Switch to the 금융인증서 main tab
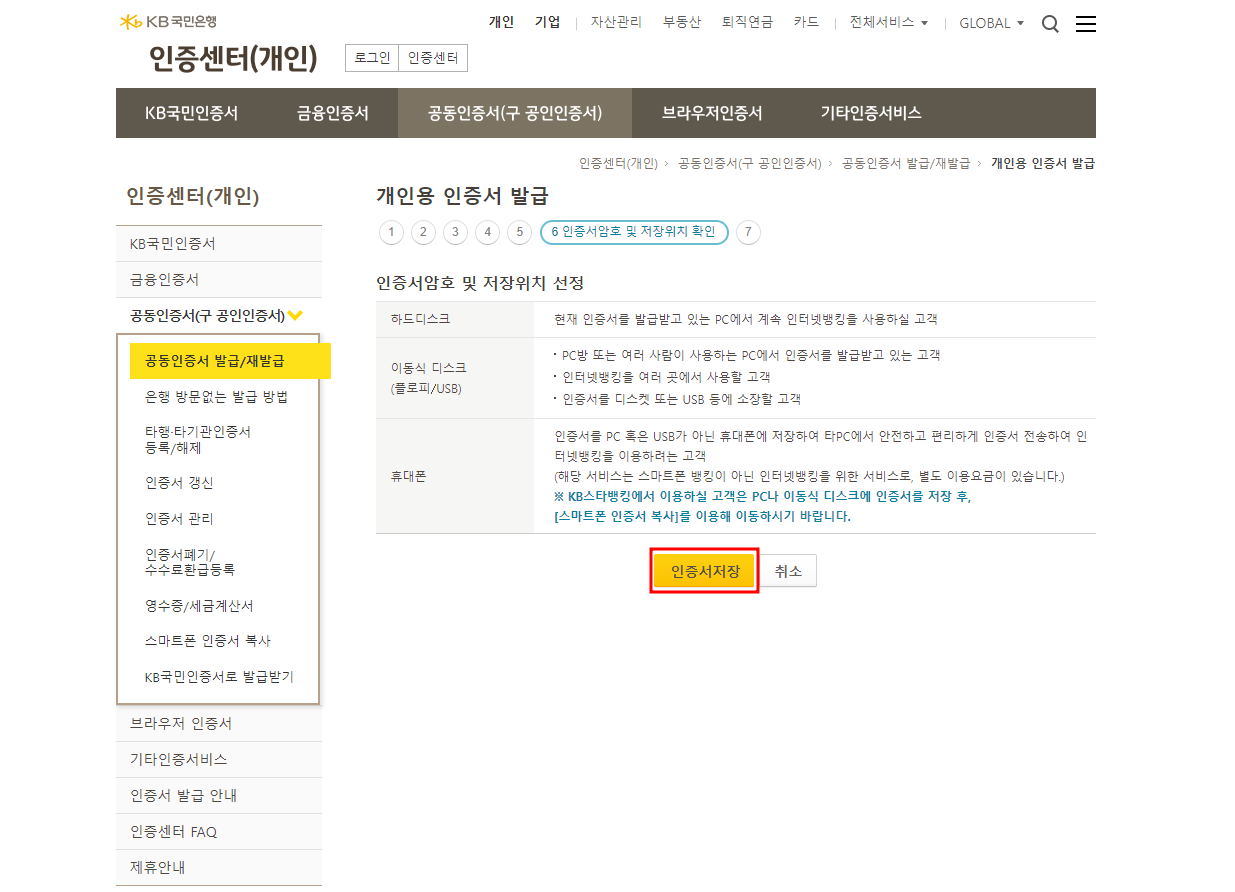 click(x=333, y=113)
